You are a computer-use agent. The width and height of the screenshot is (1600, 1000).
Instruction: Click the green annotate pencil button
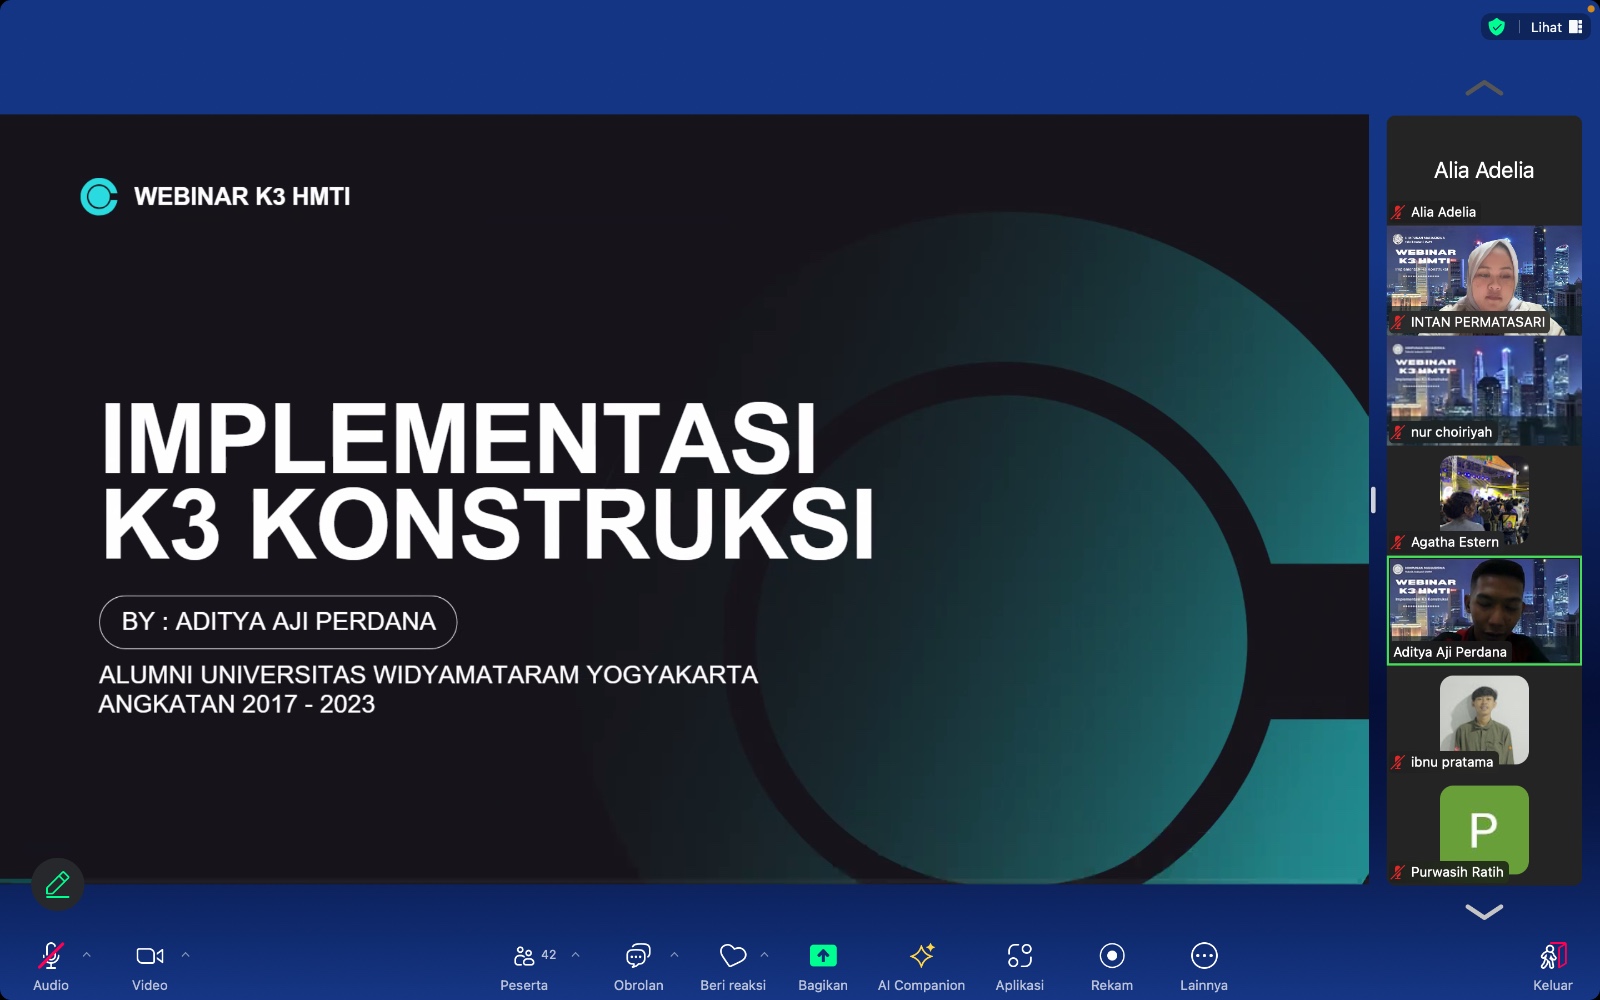click(x=58, y=884)
